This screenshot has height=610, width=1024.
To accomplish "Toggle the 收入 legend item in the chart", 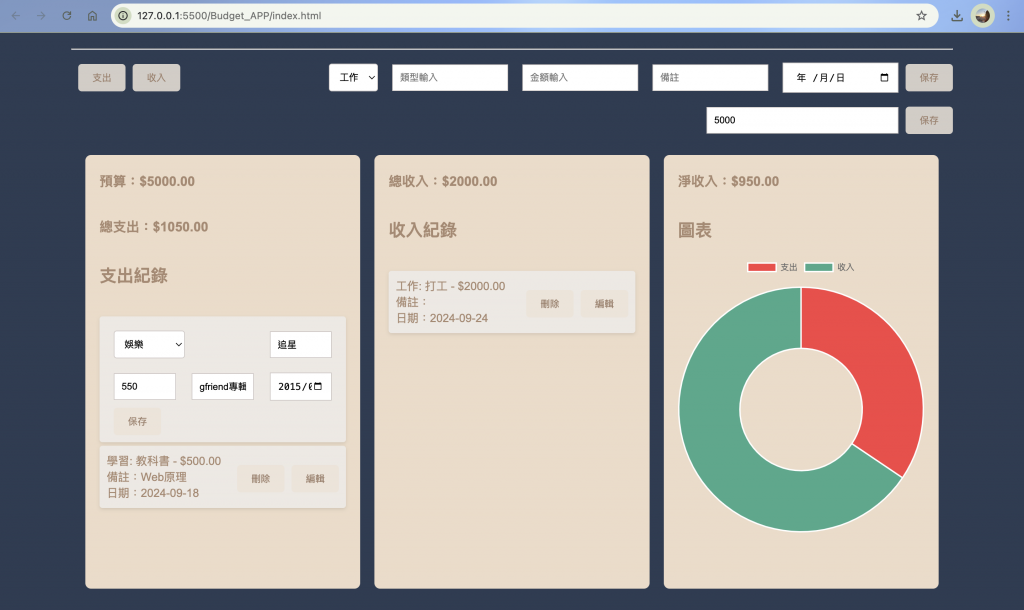I will click(x=829, y=267).
